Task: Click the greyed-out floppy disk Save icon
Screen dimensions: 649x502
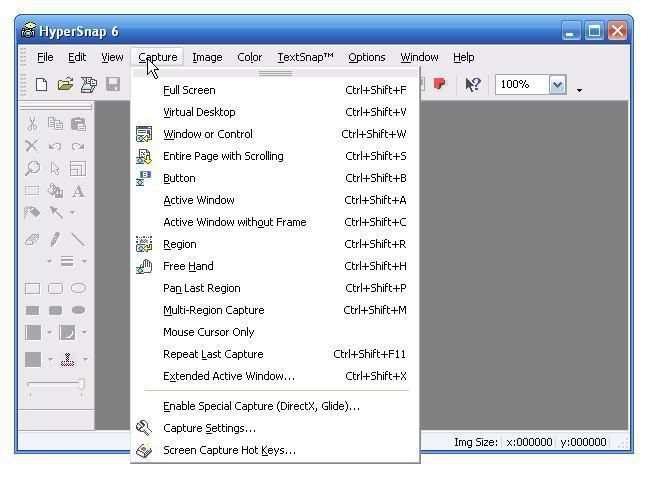Action: coord(113,84)
